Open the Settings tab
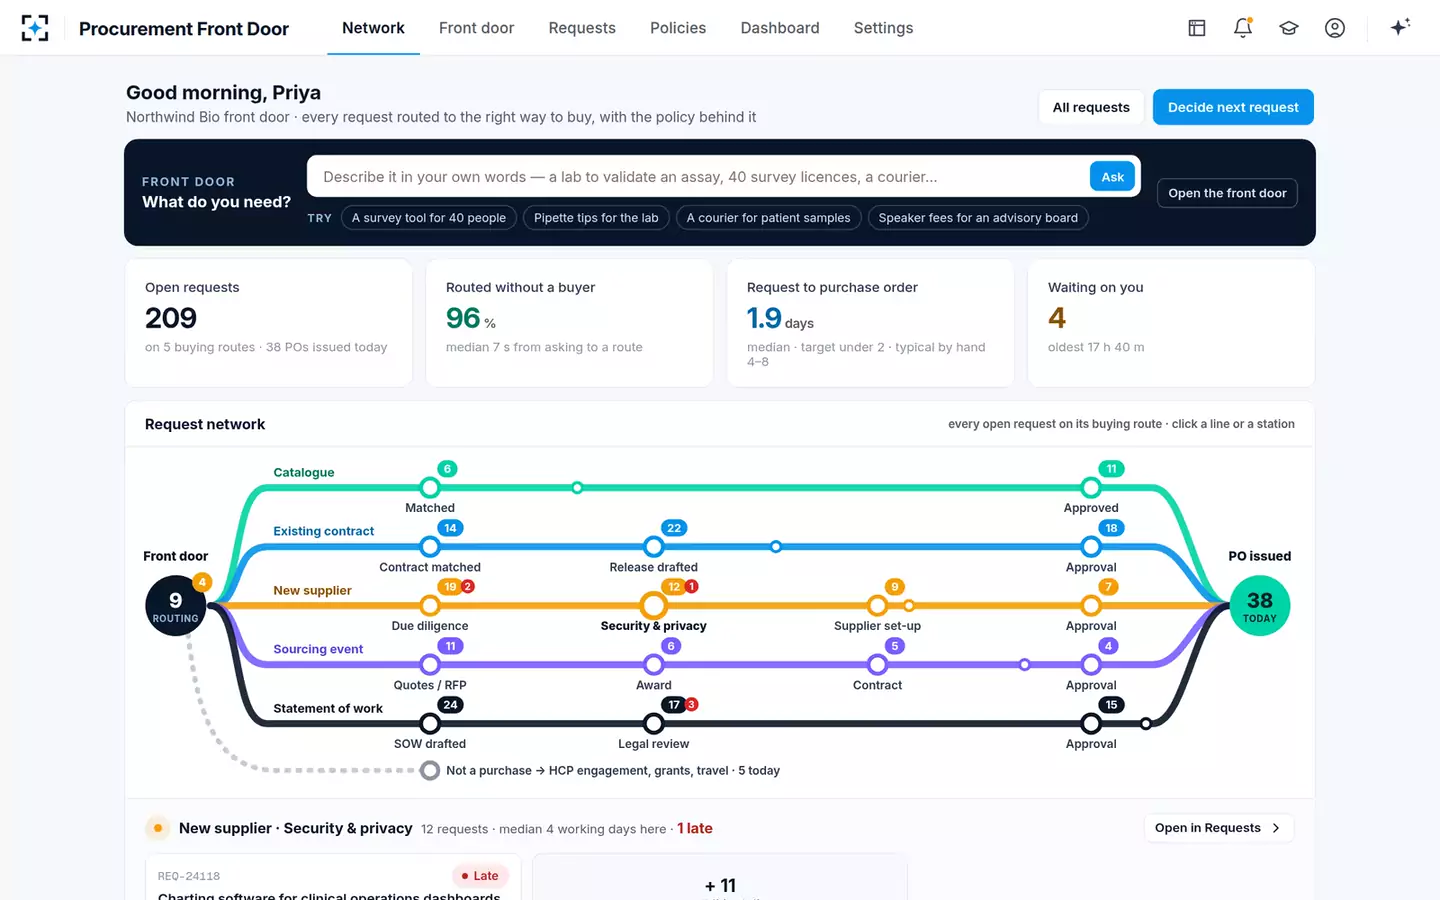The width and height of the screenshot is (1440, 900). [883, 28]
